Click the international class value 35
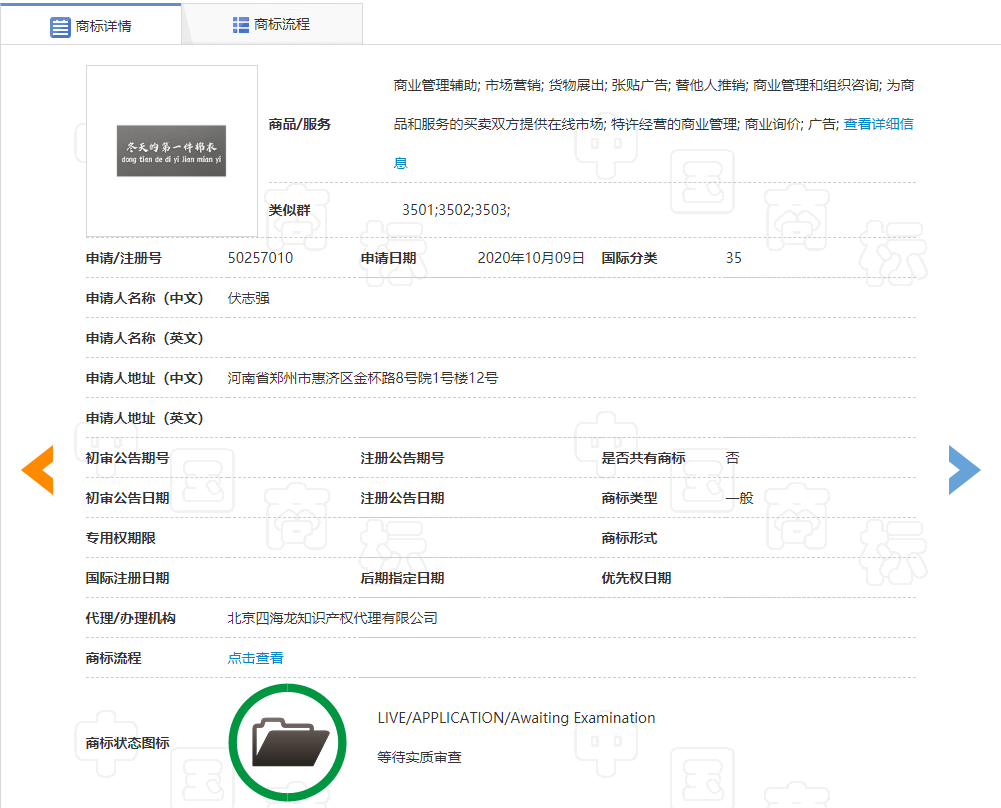This screenshot has height=808, width=1001. coord(734,258)
